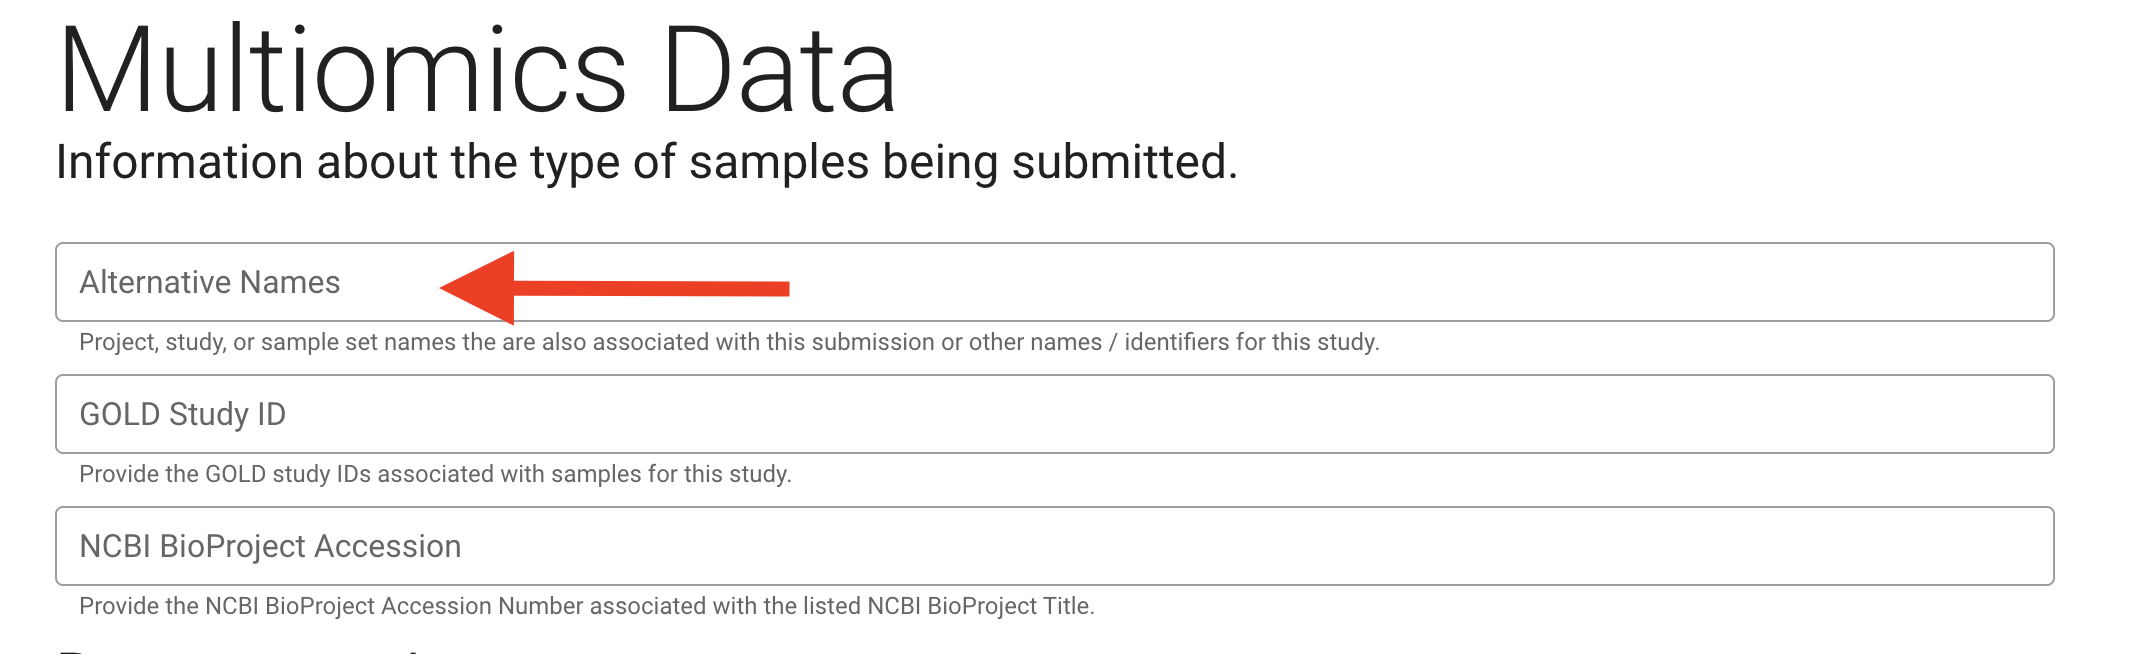Click the GOLD Study ID placeholder text
The image size is (2130, 654).
coord(184,413)
